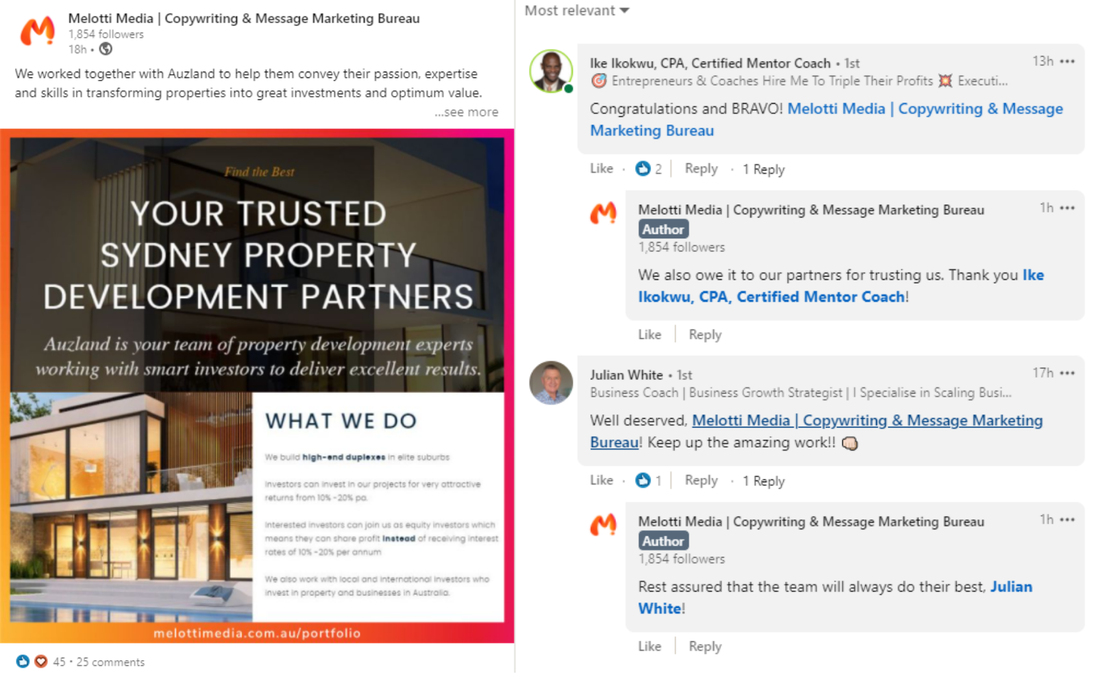Open the 45 reactions count
Screen dimensions: 1100x679
click(59, 662)
